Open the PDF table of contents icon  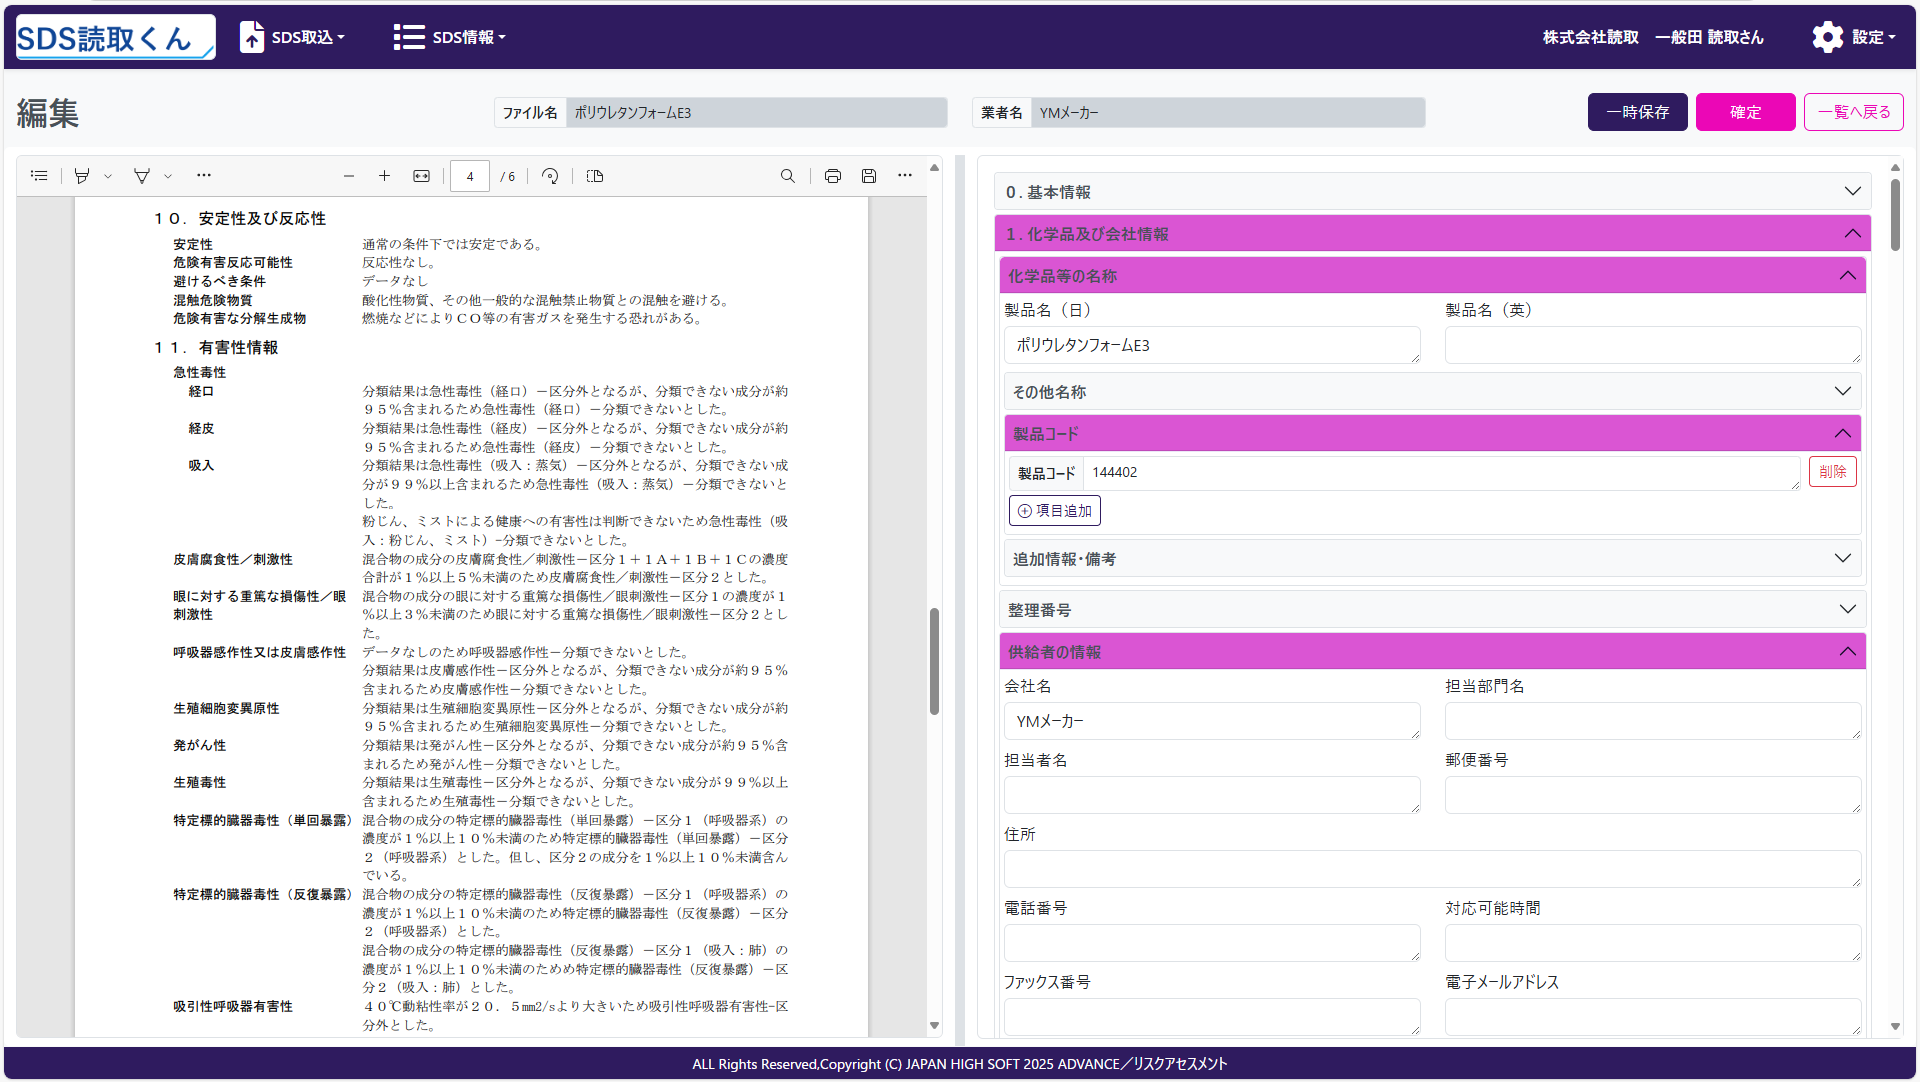pyautogui.click(x=39, y=176)
